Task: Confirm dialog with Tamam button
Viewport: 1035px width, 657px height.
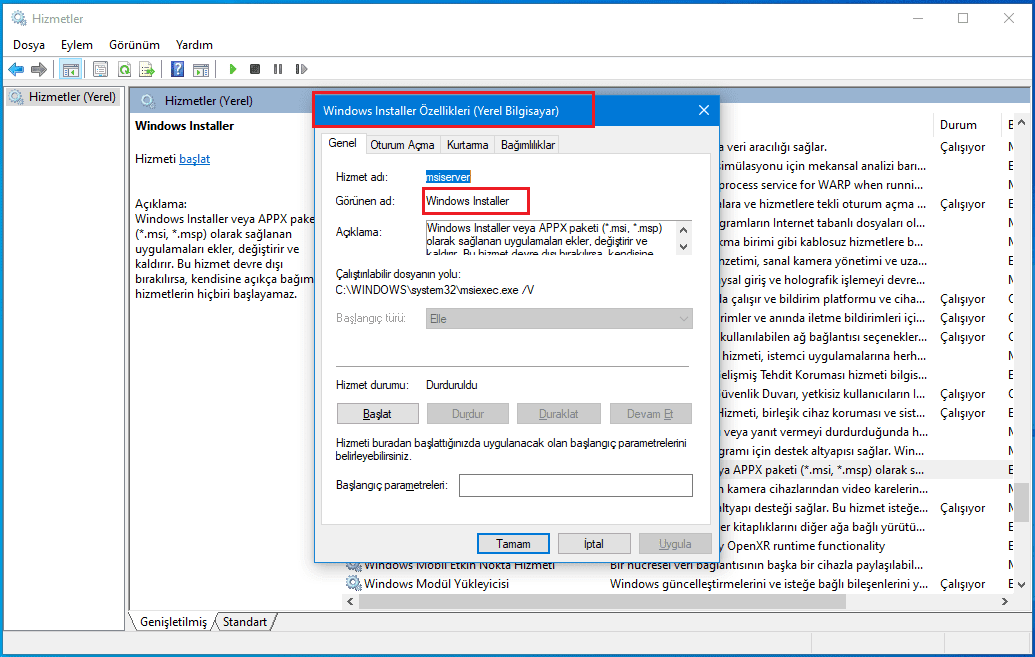Action: pos(513,544)
